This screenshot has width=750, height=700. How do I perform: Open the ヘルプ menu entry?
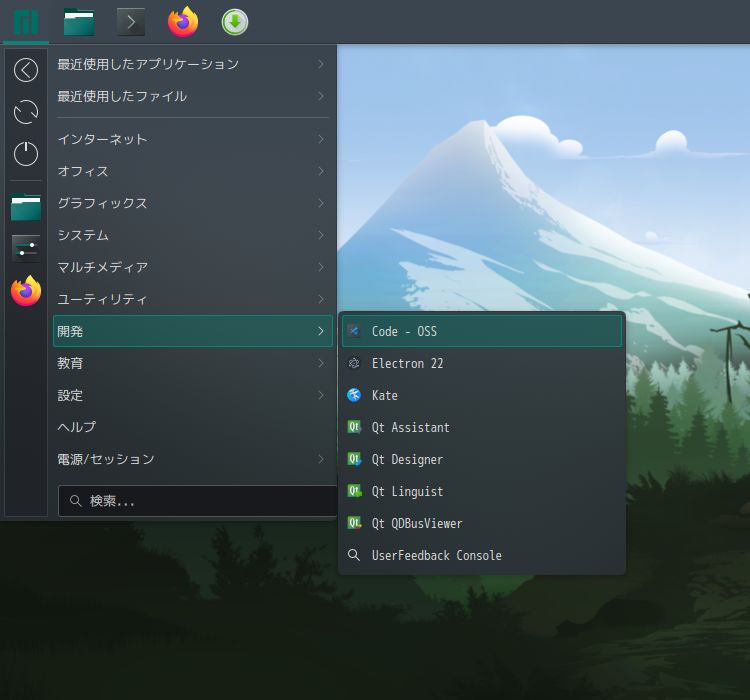pos(193,427)
